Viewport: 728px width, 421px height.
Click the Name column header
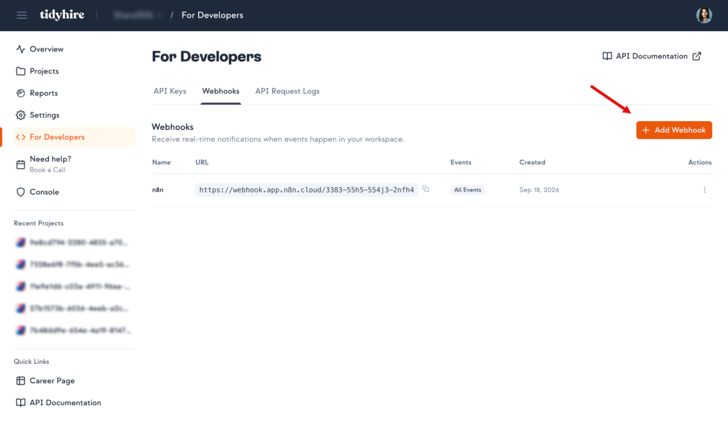click(x=161, y=162)
